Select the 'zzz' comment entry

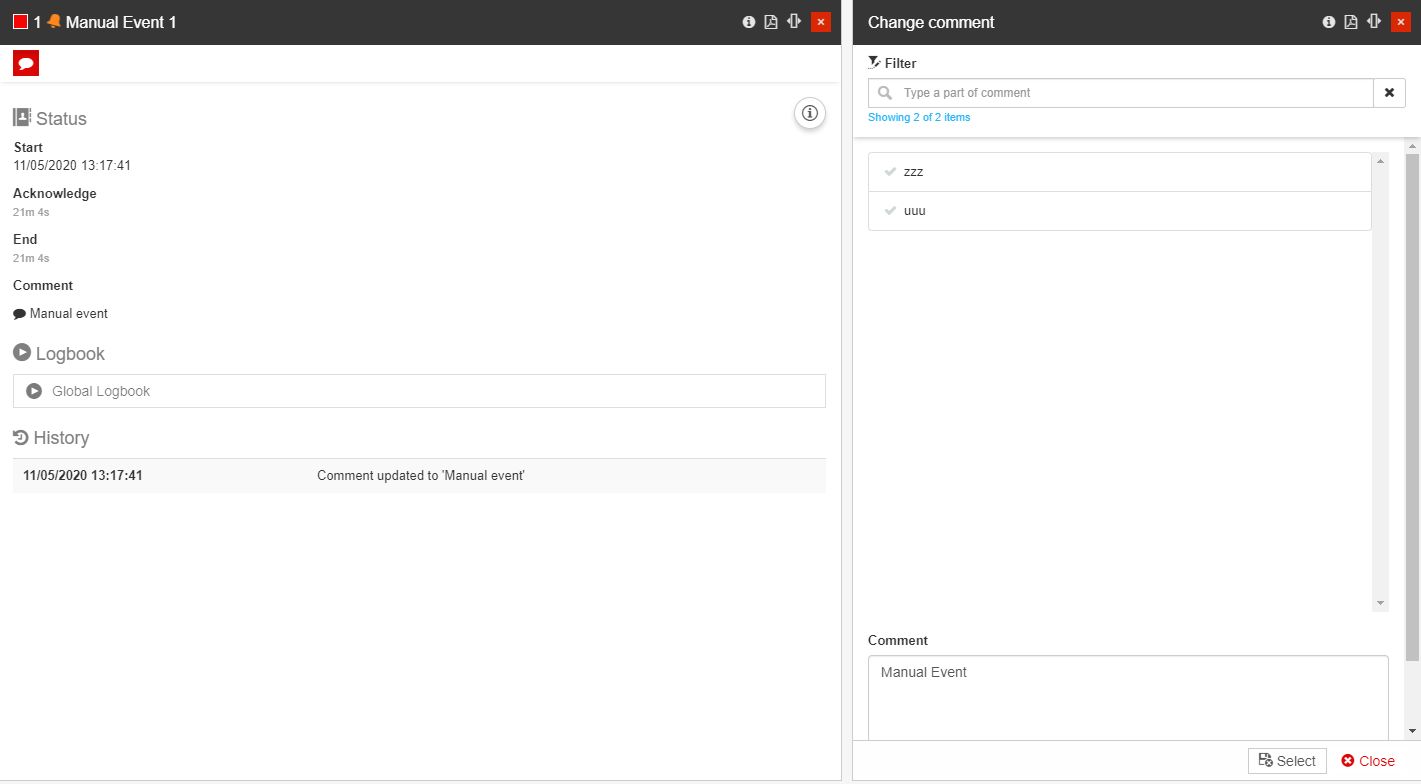pos(1119,172)
